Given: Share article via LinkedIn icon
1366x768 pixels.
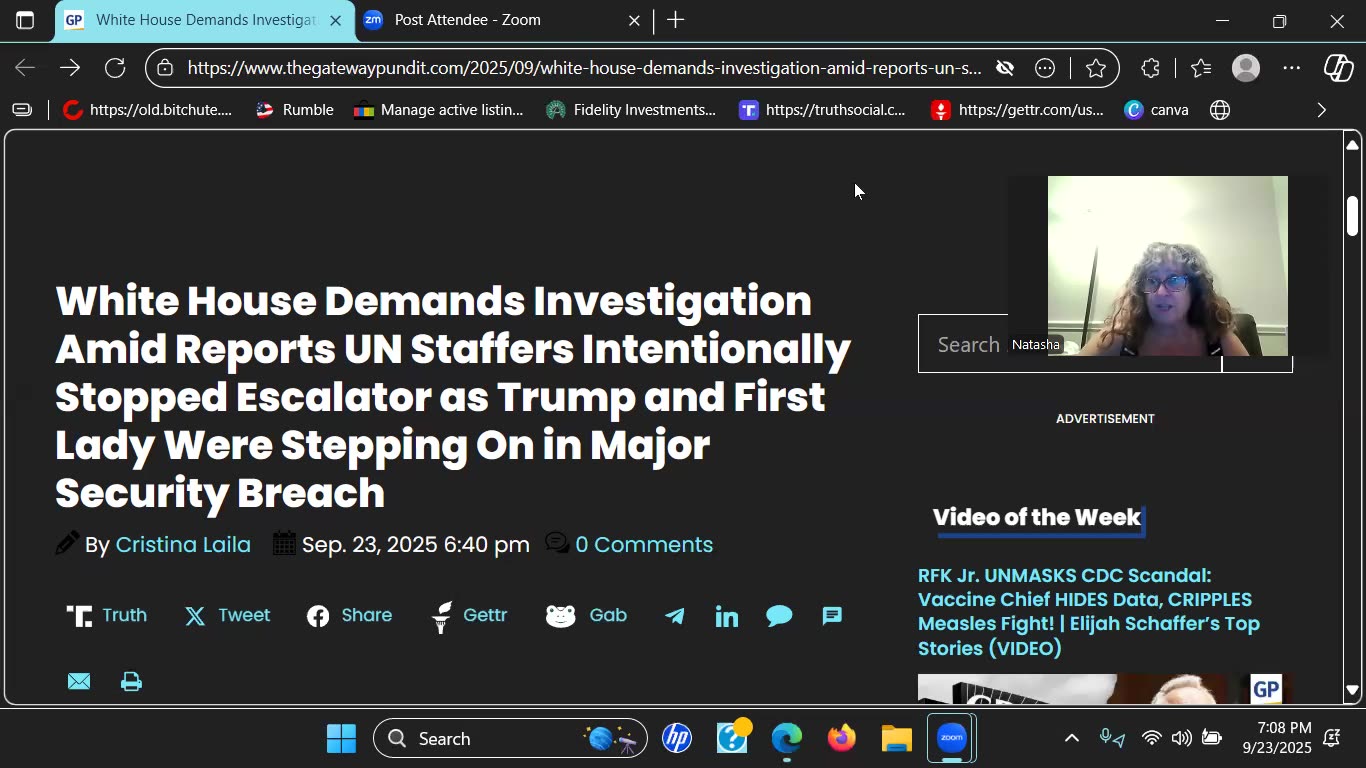Looking at the screenshot, I should [727, 616].
